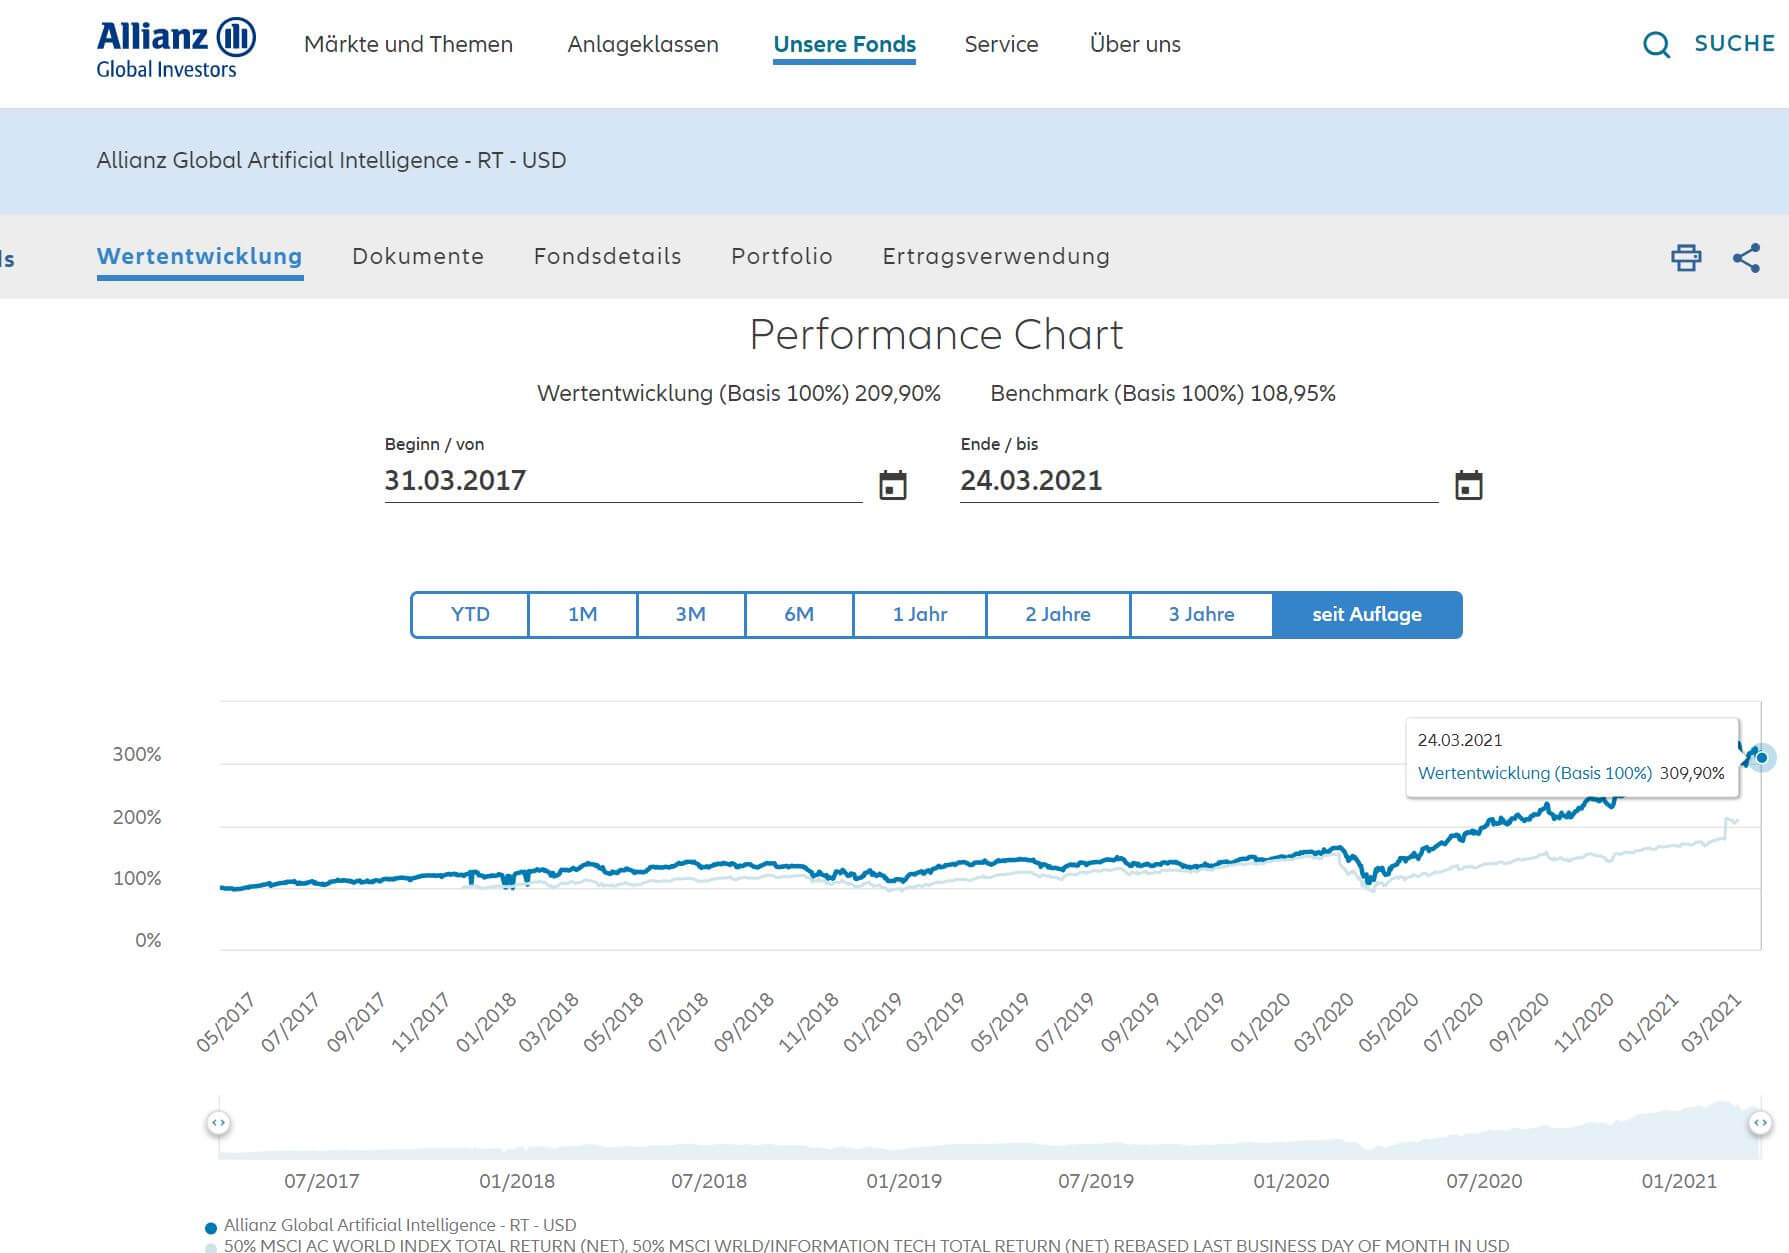Click the Ende date field 24.03.2021
1789x1253 pixels.
[x=1199, y=481]
